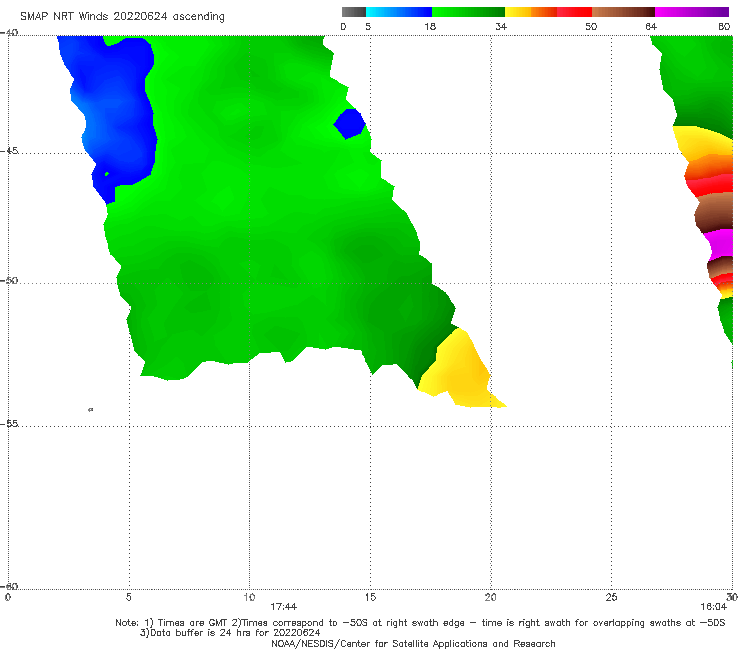Image resolution: width=740 pixels, height=650 pixels.
Task: Pick the cyan-to-blue segment of the color bar
Action: [x=399, y=12]
